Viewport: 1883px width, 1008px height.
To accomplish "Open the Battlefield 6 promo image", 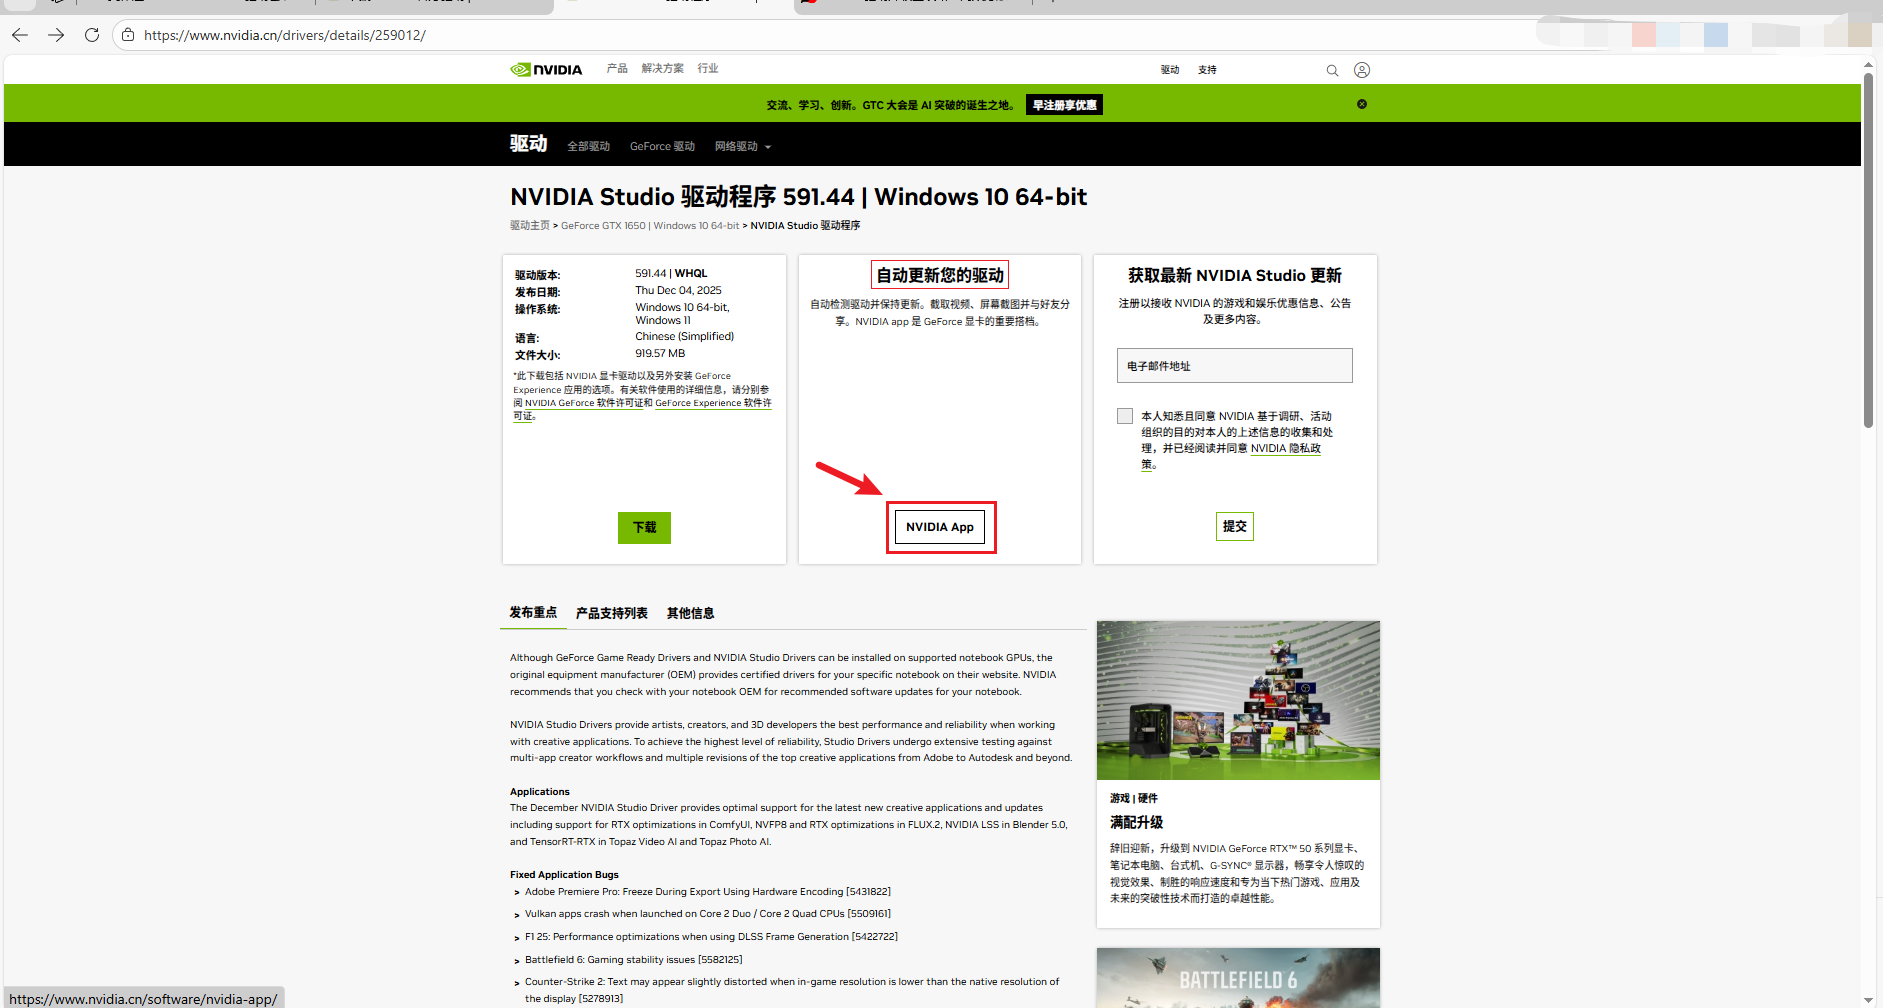I will tap(1238, 978).
